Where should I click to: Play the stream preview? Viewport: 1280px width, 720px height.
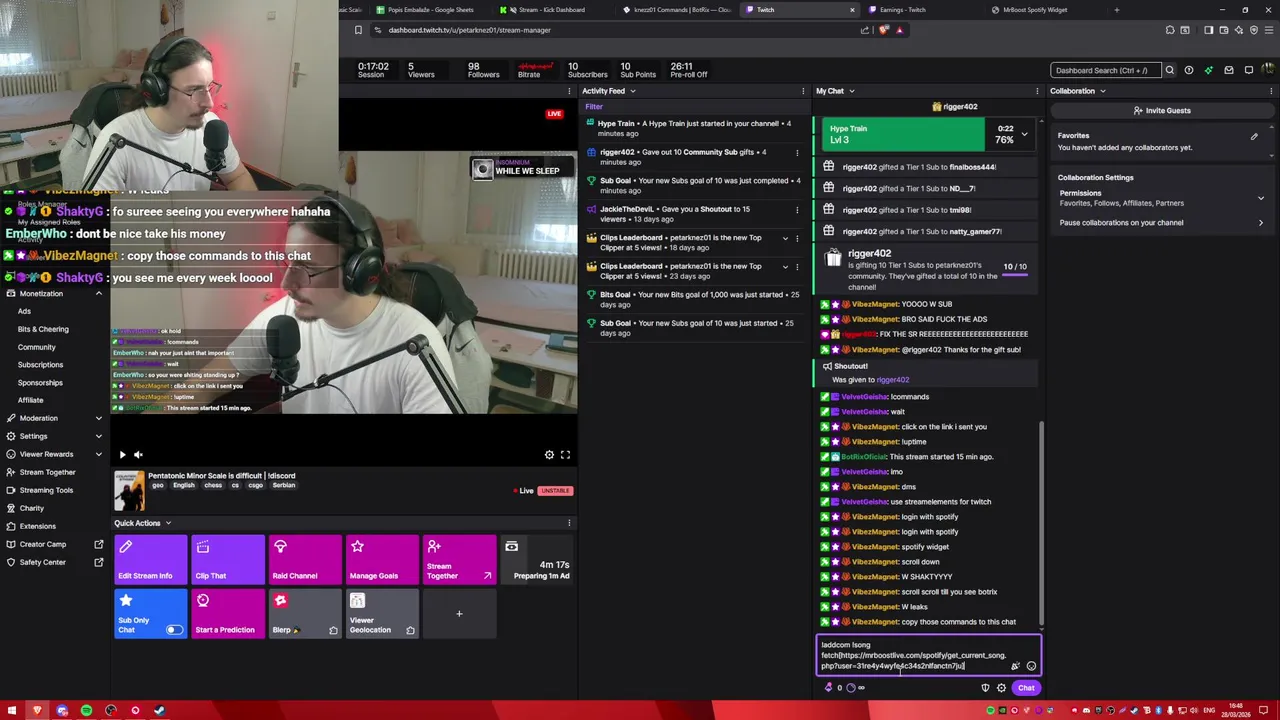click(122, 455)
